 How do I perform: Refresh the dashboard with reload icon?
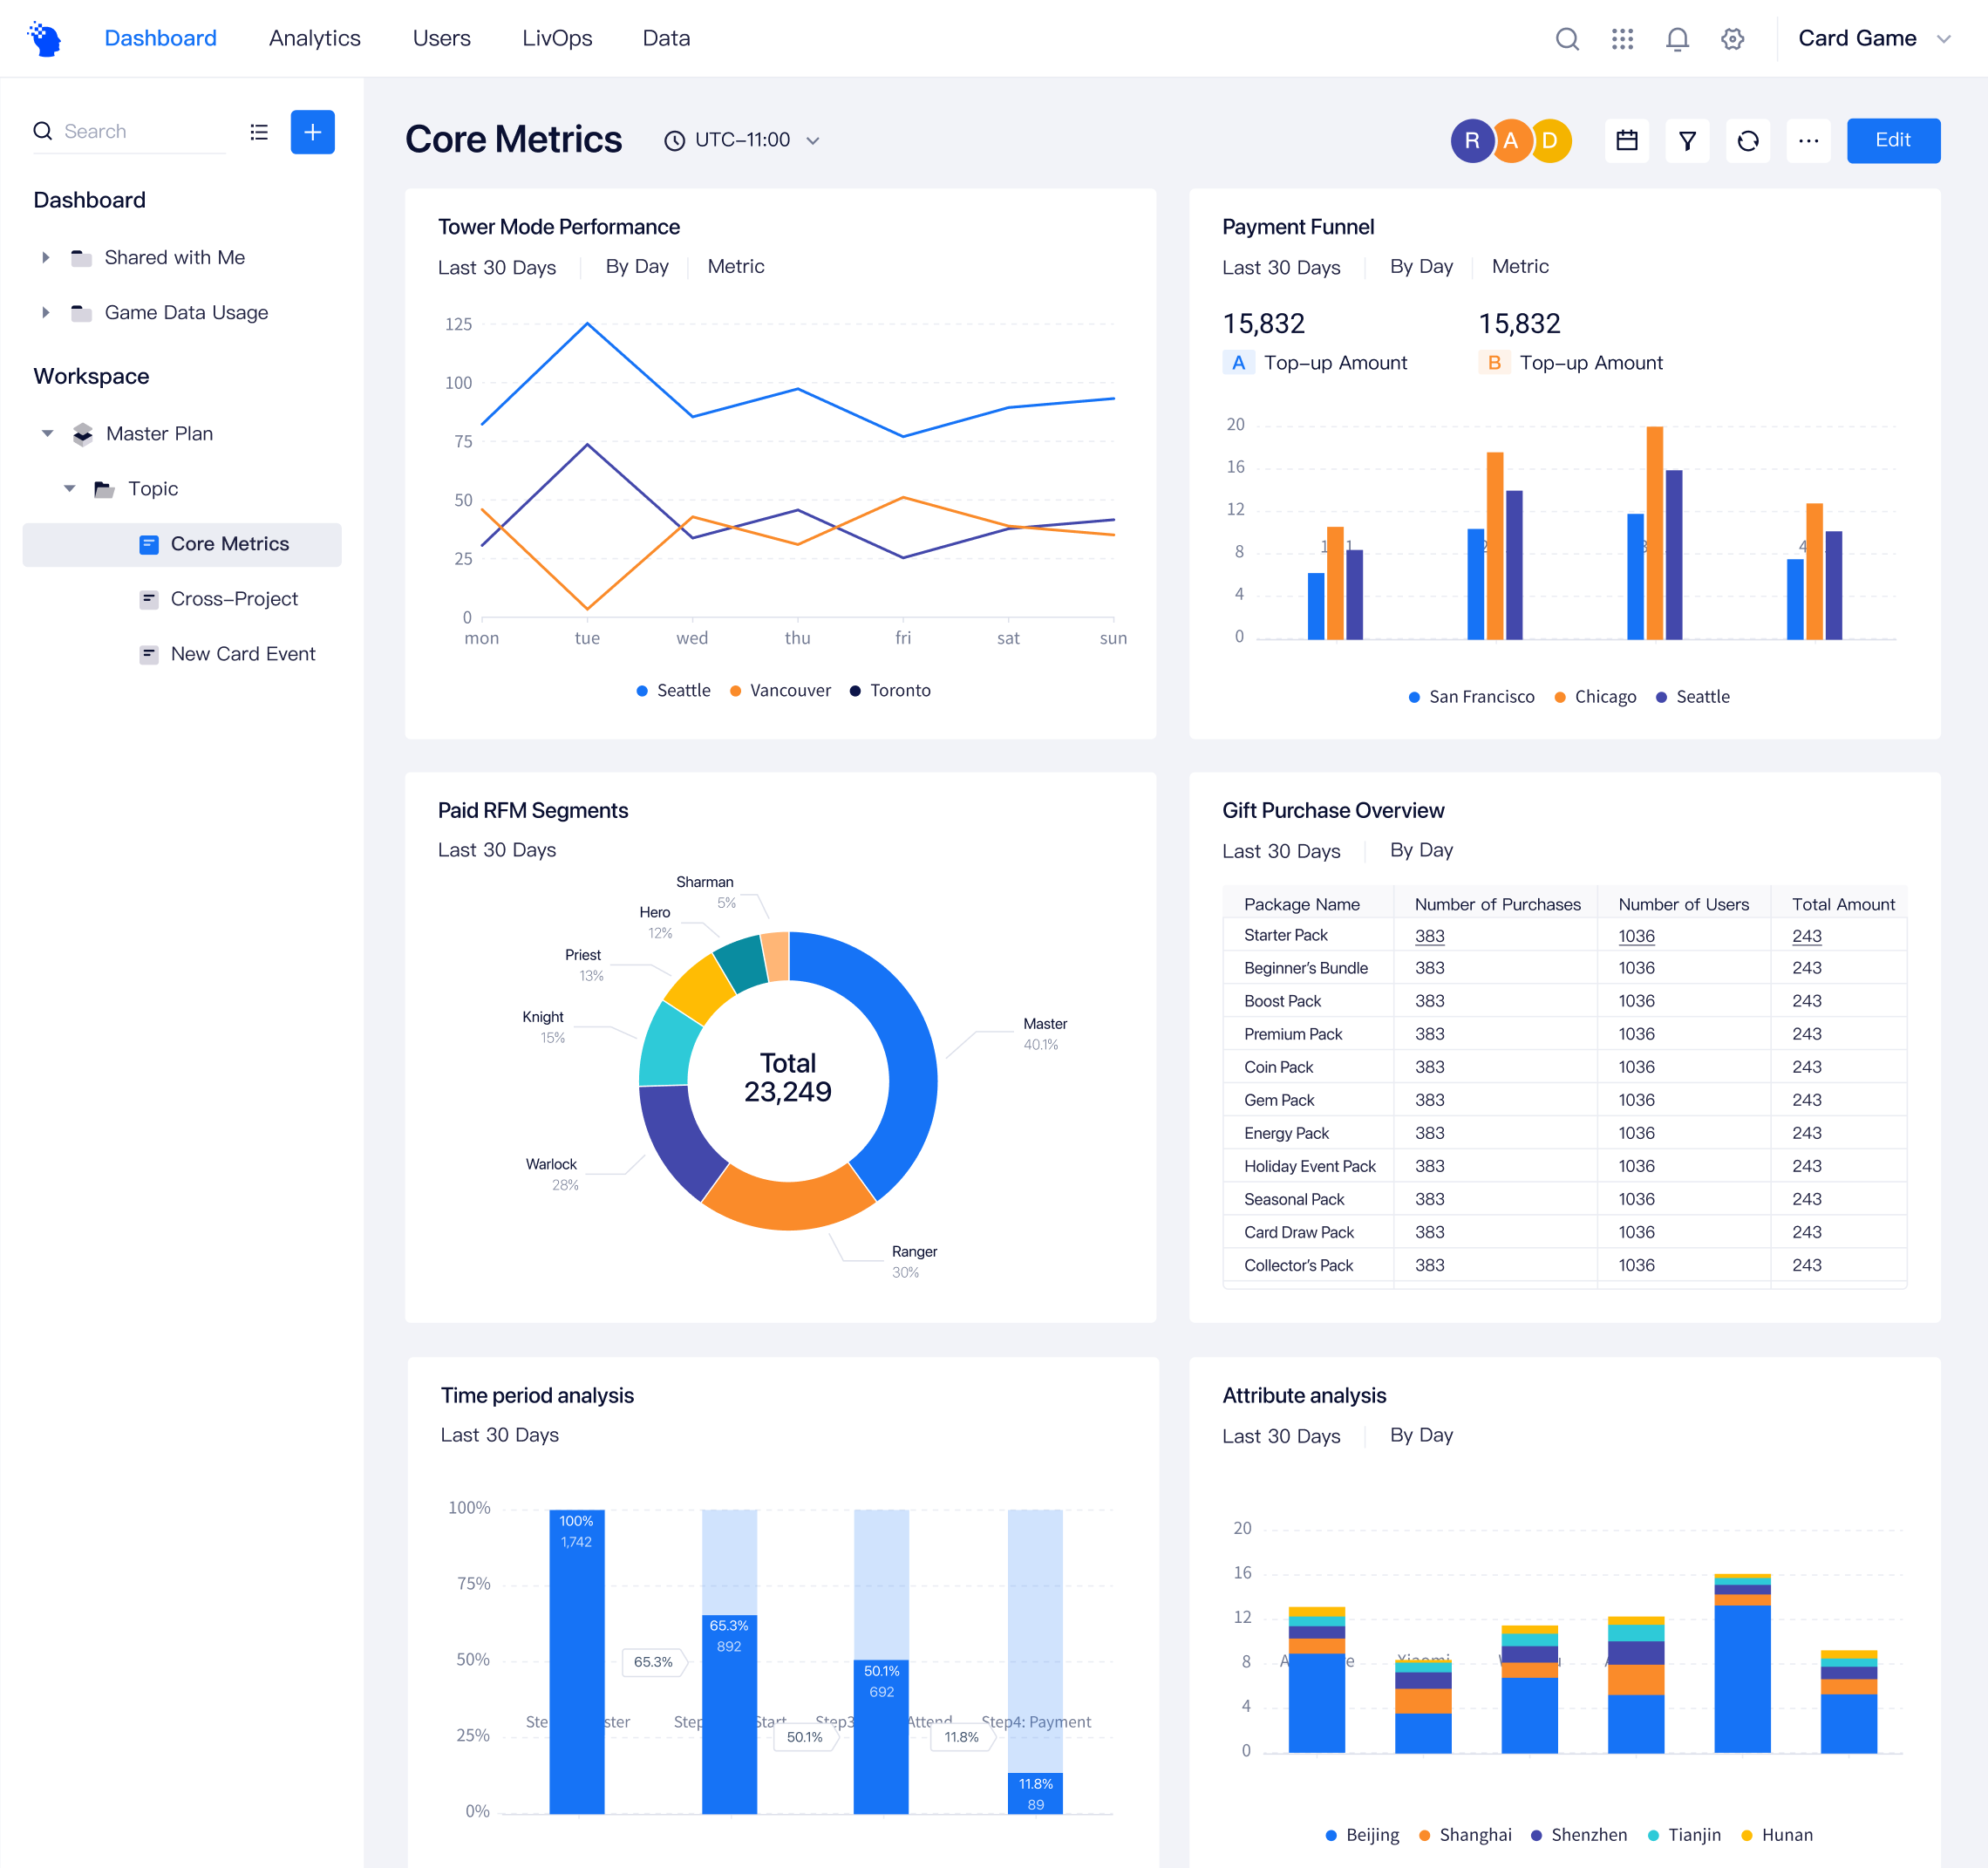pos(1747,141)
